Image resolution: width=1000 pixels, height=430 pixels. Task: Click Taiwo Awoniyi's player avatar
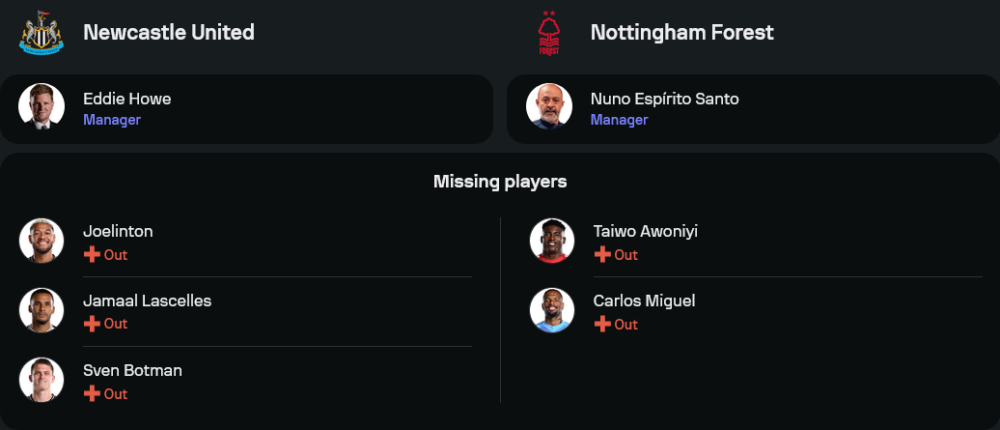(x=552, y=241)
